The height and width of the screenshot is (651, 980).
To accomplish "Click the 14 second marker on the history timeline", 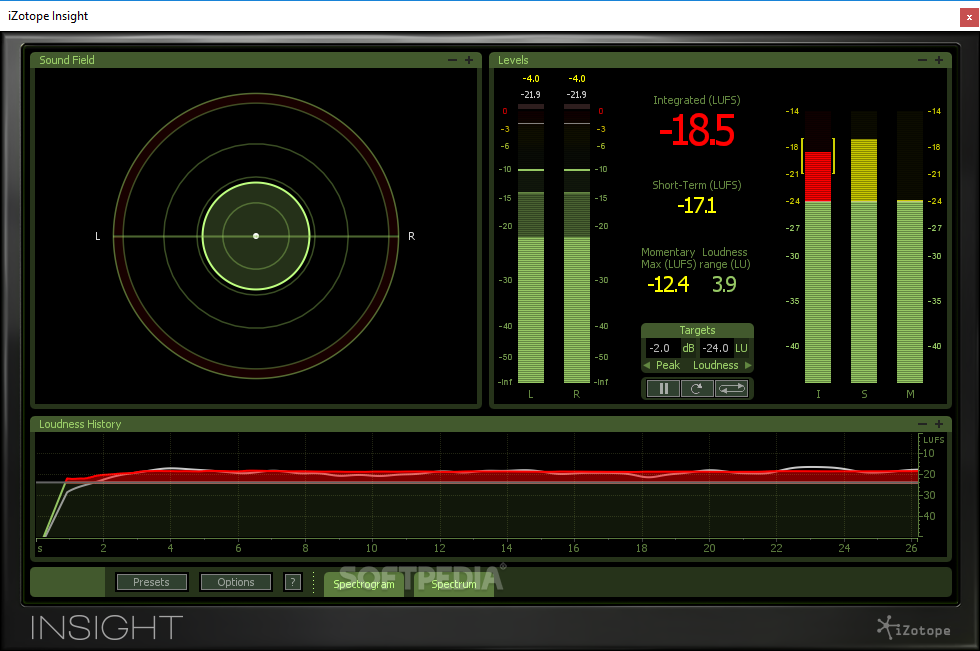I will click(x=506, y=548).
